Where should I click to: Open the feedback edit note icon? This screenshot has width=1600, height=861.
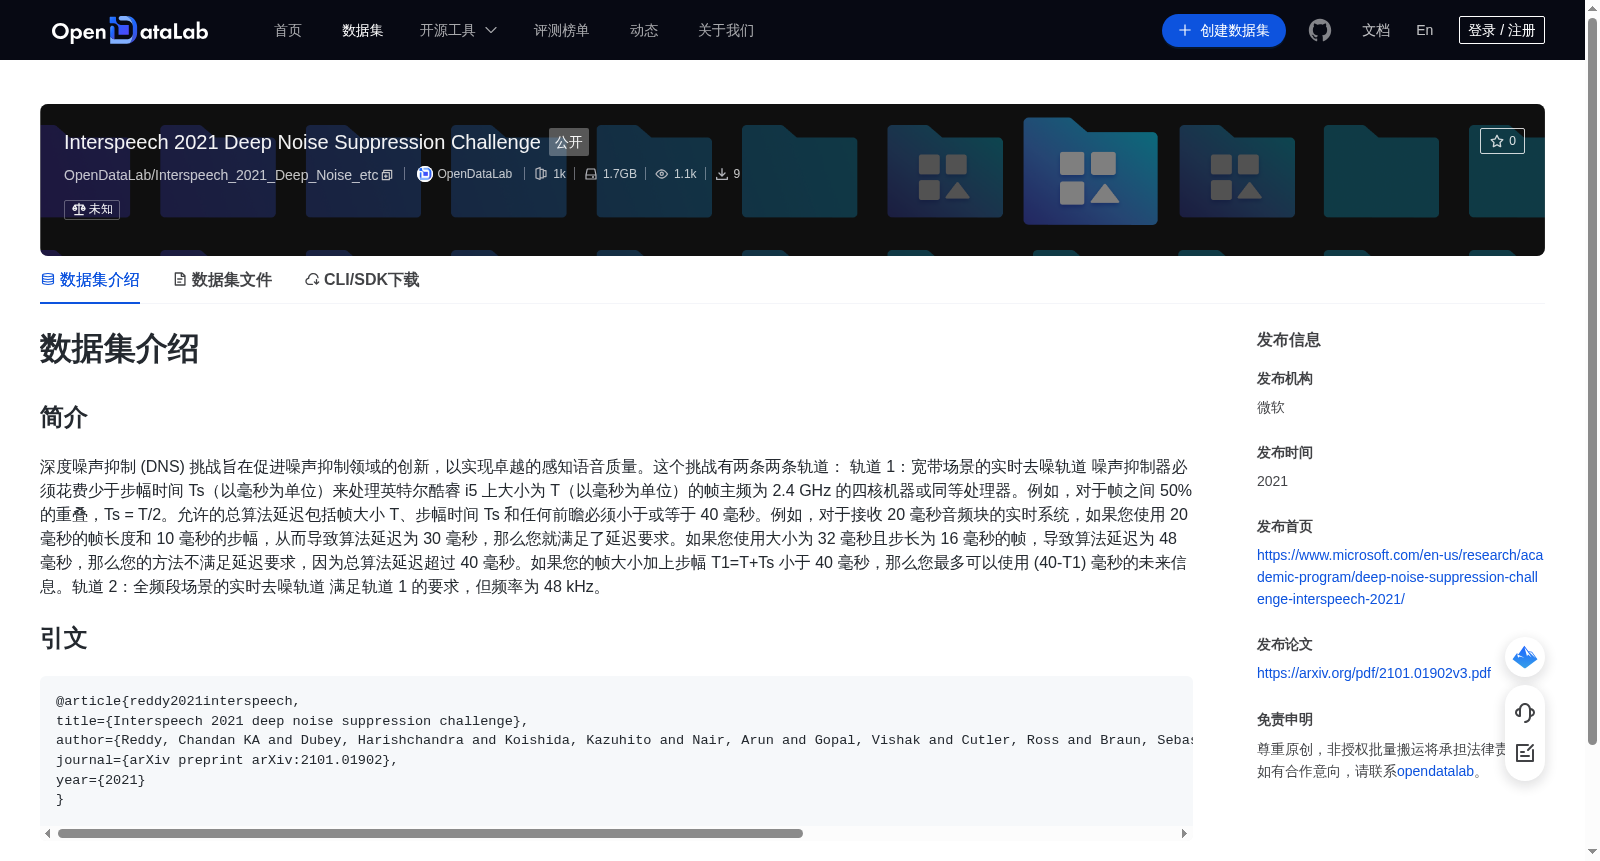click(1525, 753)
